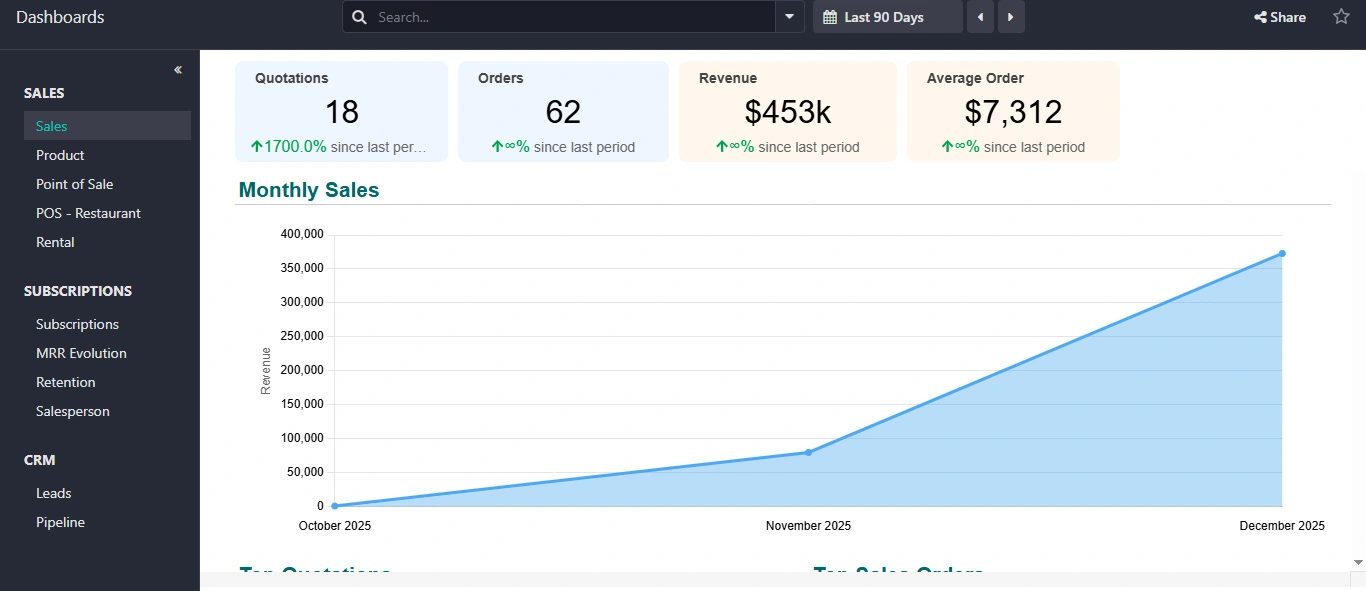The image size is (1366, 591).
Task: Go to the next date period arrow
Action: point(1011,17)
